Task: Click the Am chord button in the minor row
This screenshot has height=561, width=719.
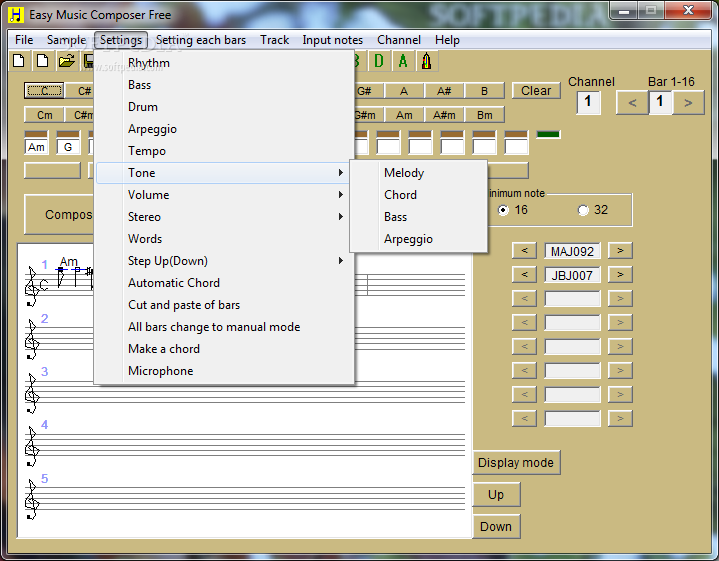Action: pos(404,115)
